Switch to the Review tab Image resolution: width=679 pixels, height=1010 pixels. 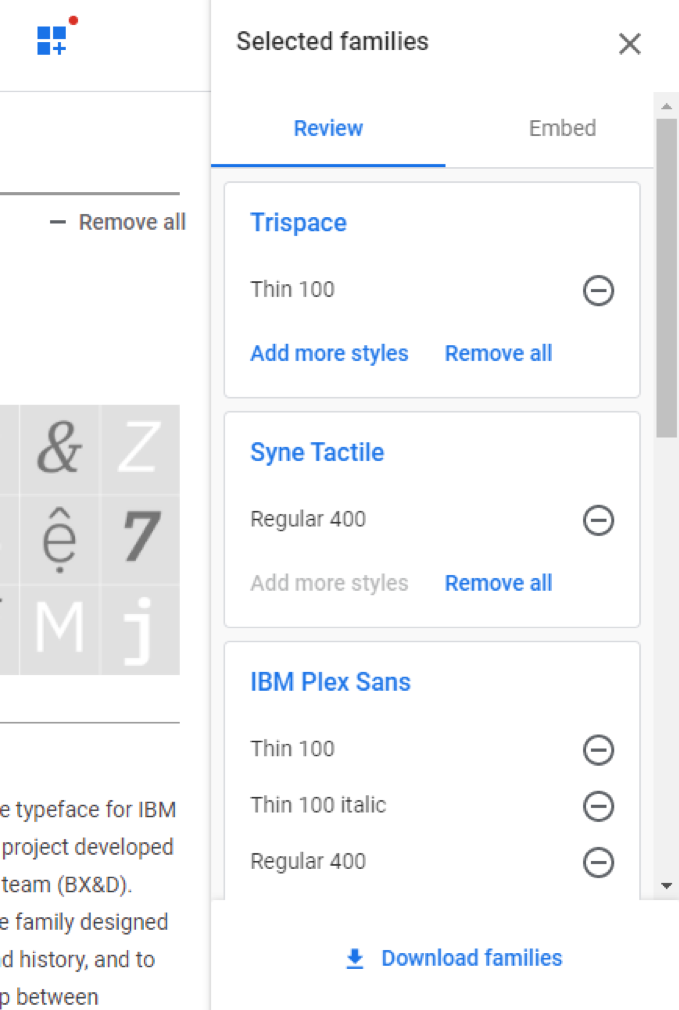pyautogui.click(x=328, y=128)
